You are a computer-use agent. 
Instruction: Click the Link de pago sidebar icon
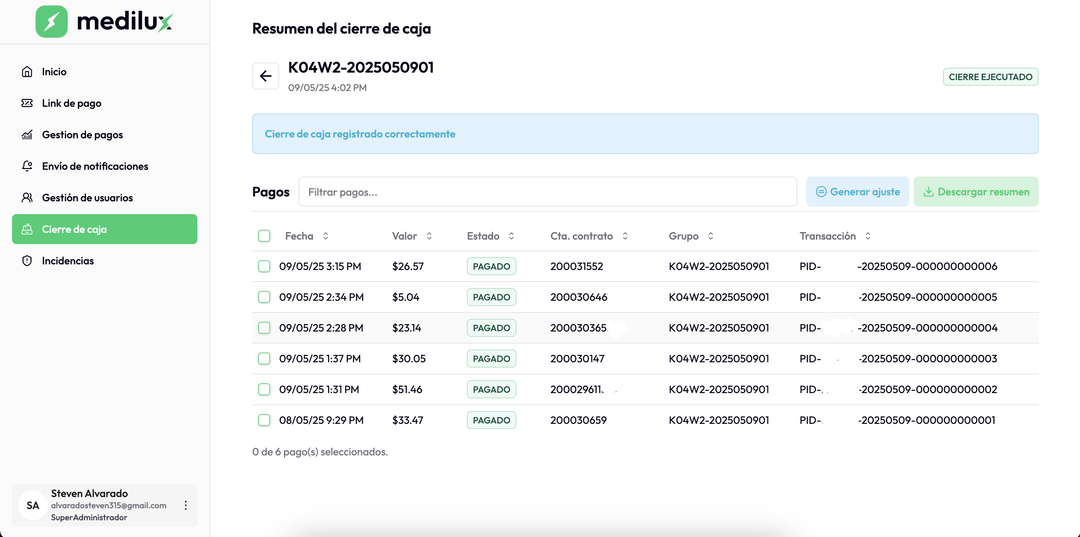(27, 103)
